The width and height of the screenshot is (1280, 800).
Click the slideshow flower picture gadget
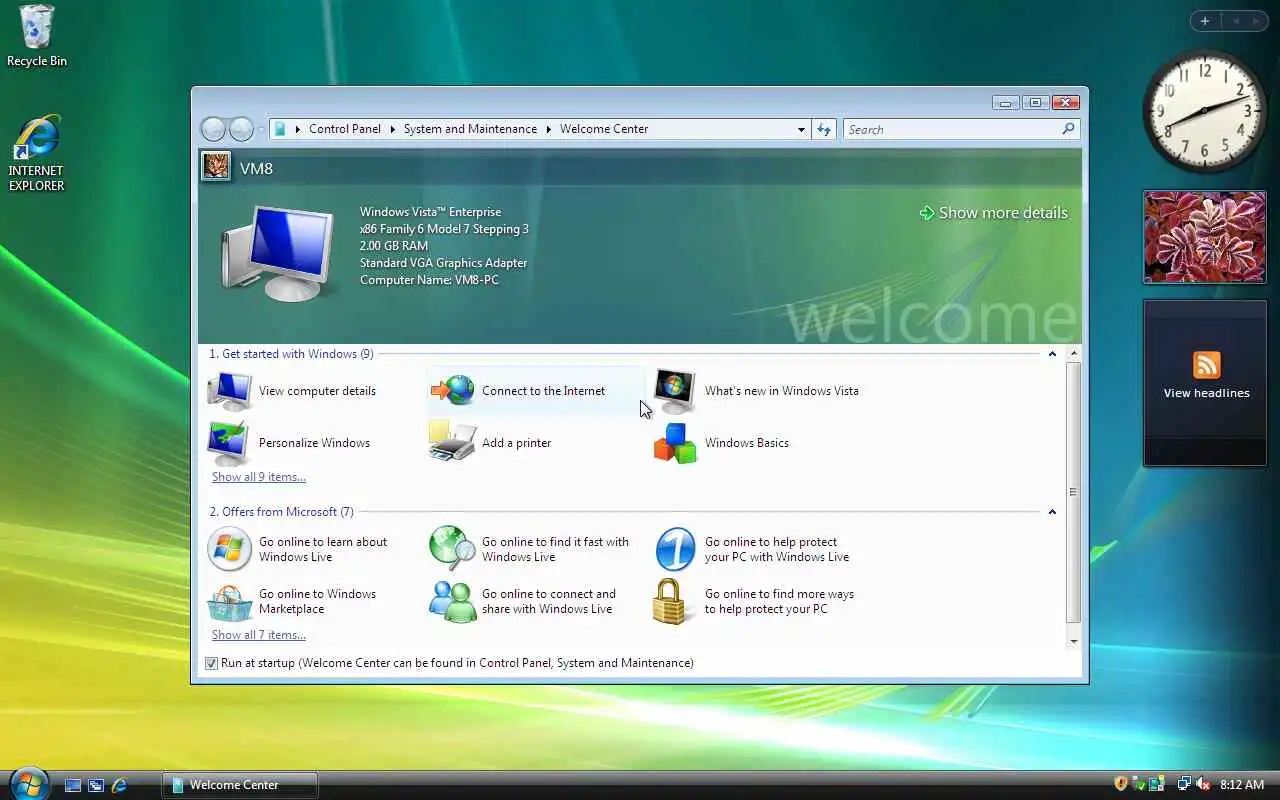pos(1205,237)
